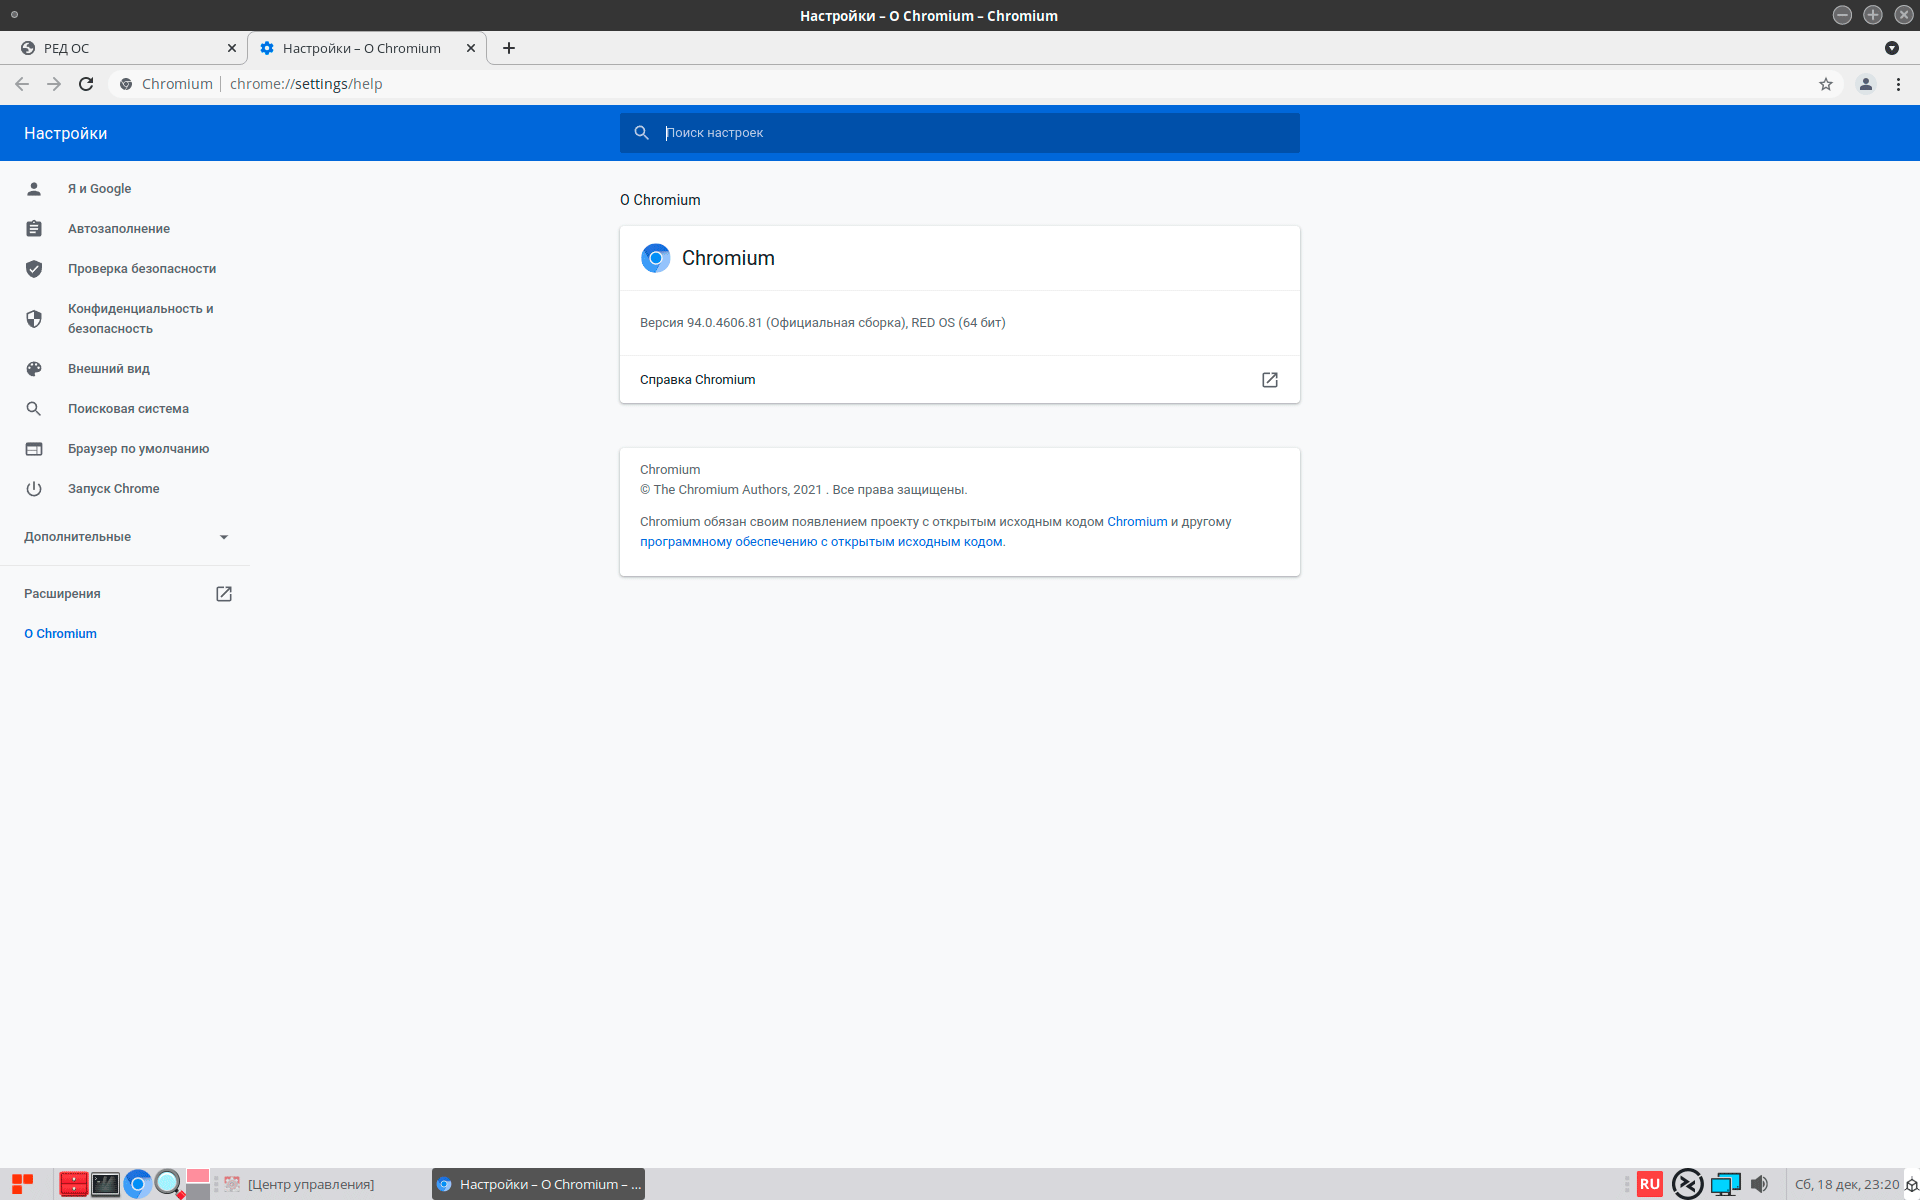Switch to the РЕД ОС tab

[120, 48]
